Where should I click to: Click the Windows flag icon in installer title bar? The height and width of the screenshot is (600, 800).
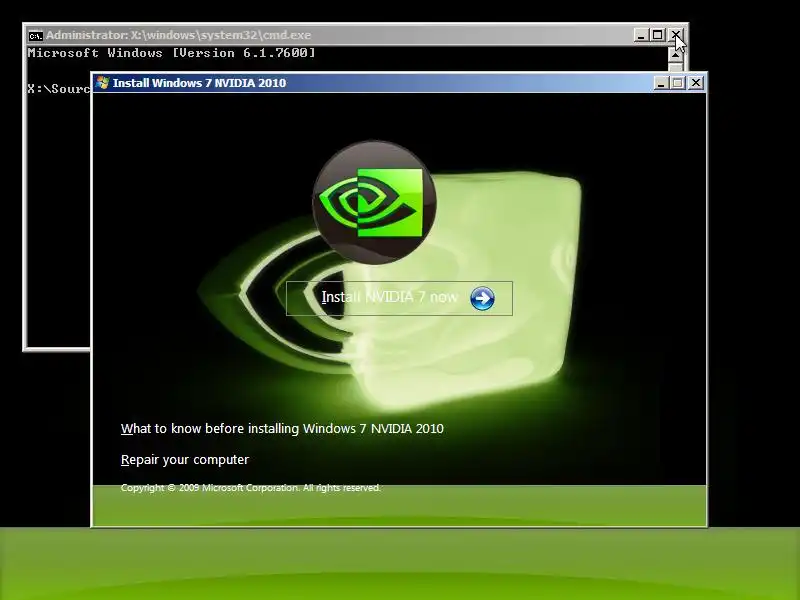tap(103, 83)
